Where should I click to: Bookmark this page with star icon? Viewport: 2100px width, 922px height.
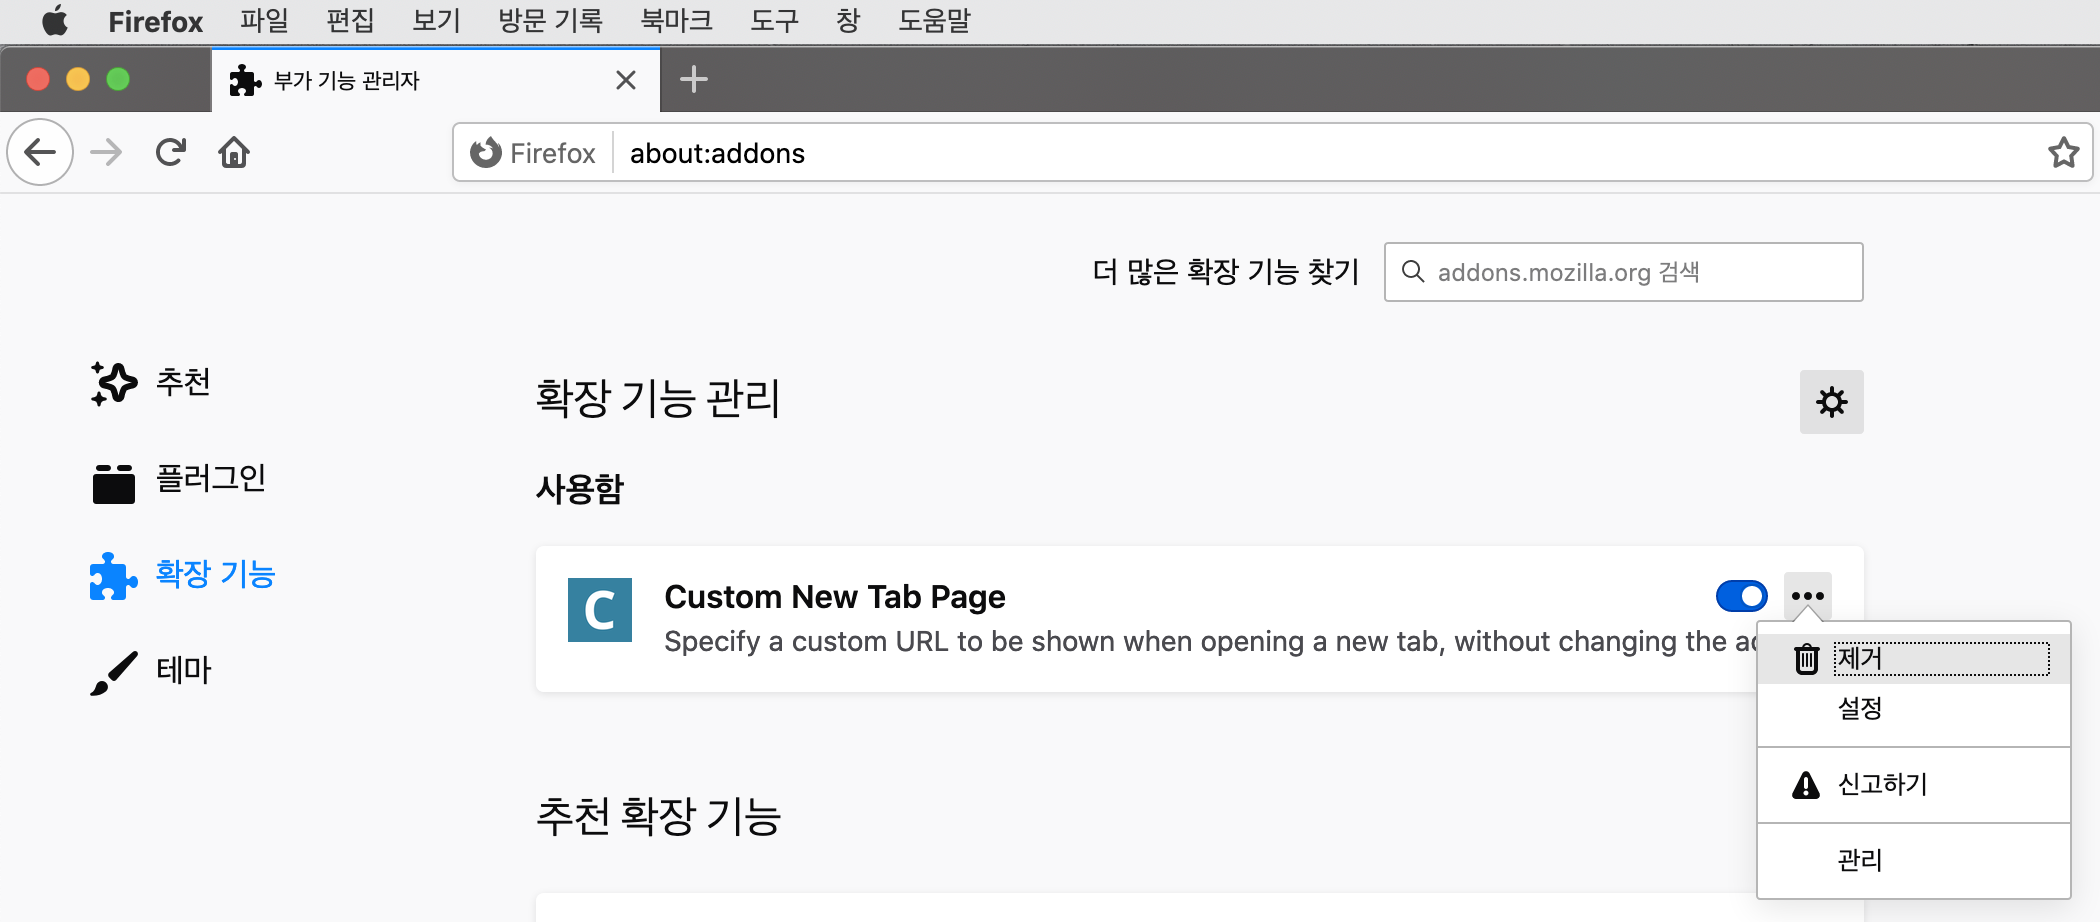(x=2063, y=153)
